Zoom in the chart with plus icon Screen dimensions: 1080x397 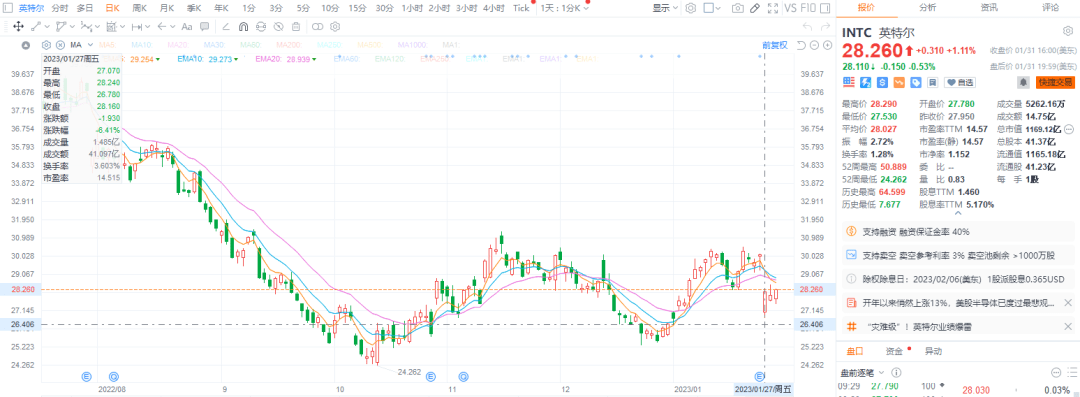tap(827, 45)
